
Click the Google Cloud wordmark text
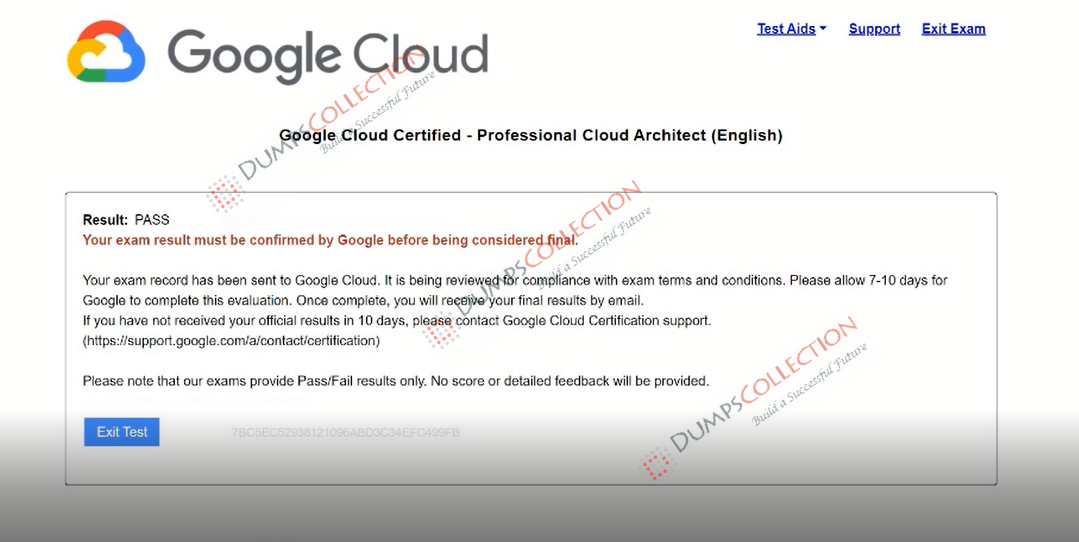[x=328, y=55]
